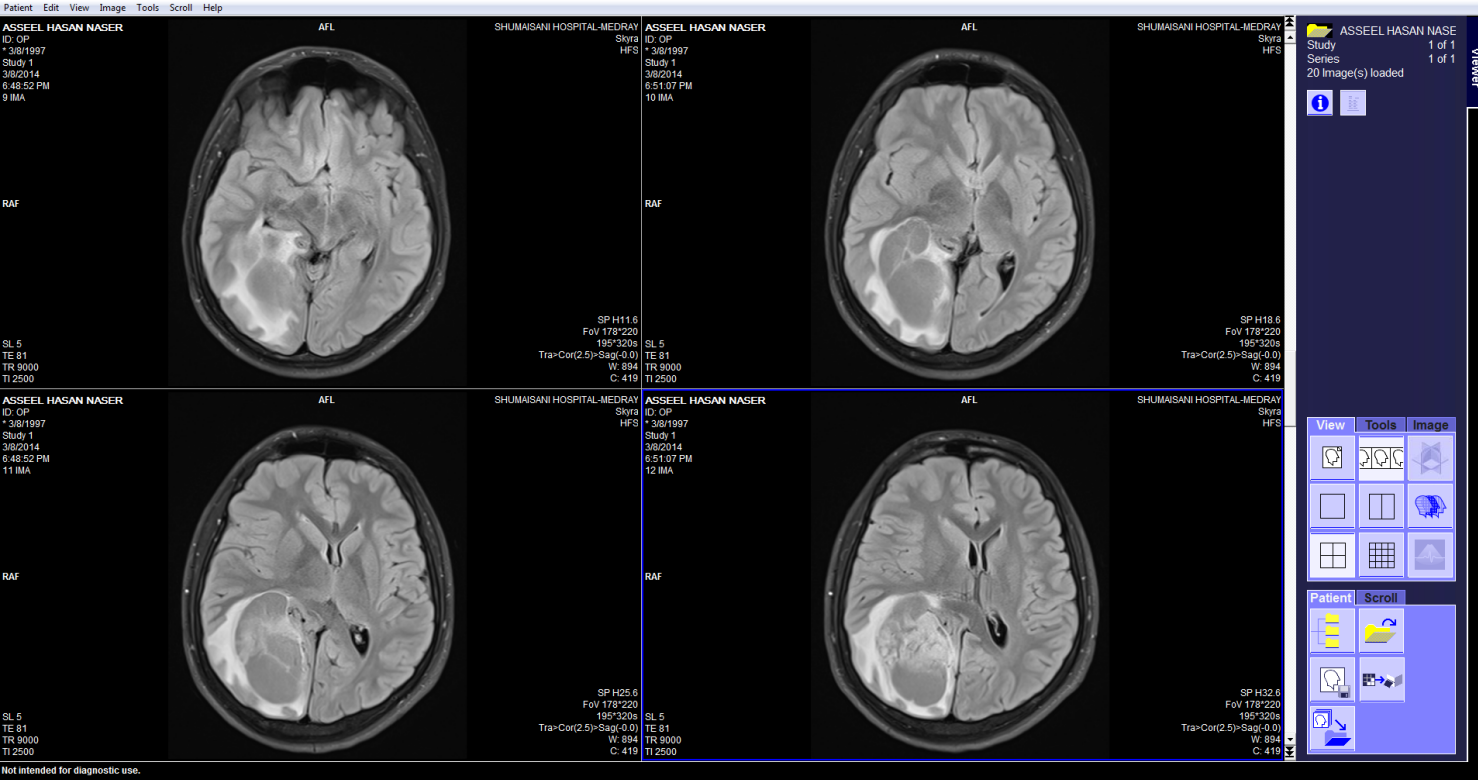Click the greyed-out curve graph icon

click(x=1430, y=555)
